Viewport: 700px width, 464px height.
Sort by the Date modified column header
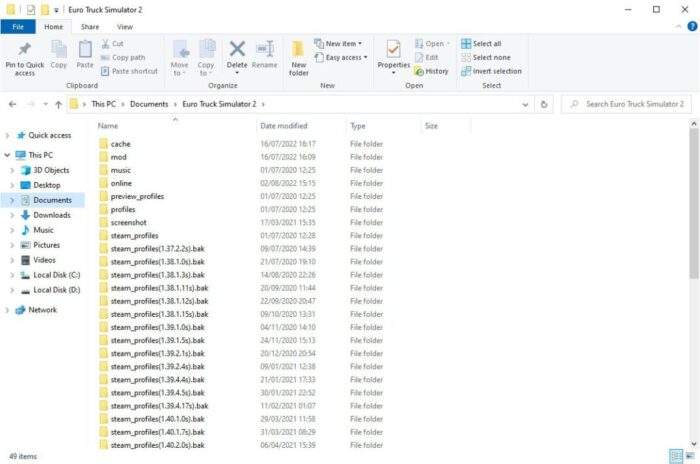(x=301, y=126)
